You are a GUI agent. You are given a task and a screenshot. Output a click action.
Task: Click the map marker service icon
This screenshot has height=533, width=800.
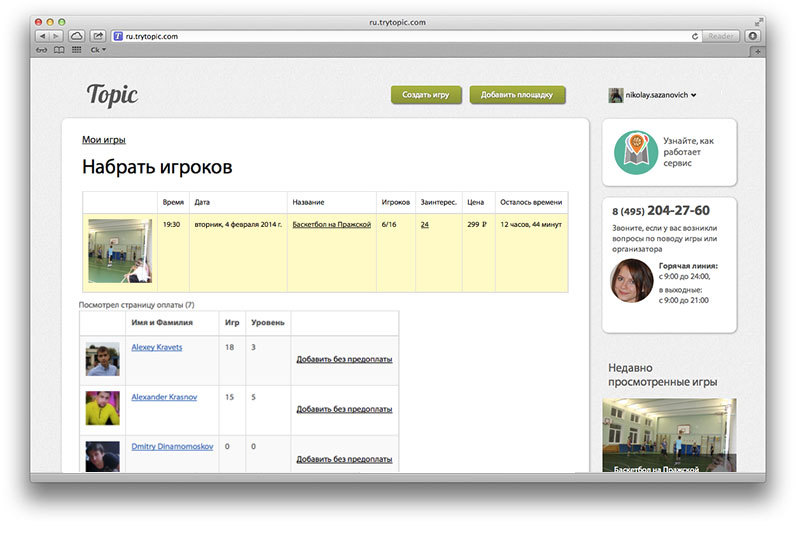636,152
